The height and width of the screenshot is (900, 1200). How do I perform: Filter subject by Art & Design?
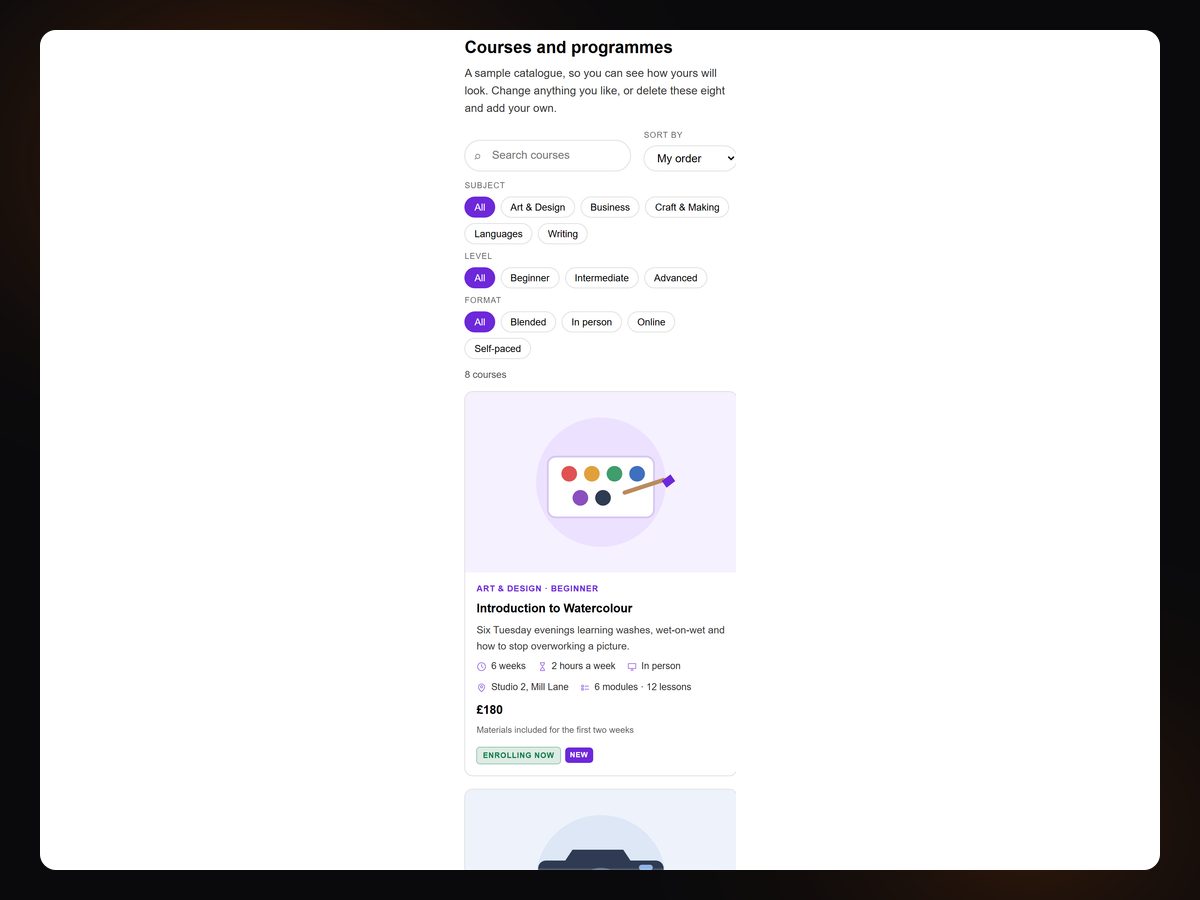coord(537,207)
